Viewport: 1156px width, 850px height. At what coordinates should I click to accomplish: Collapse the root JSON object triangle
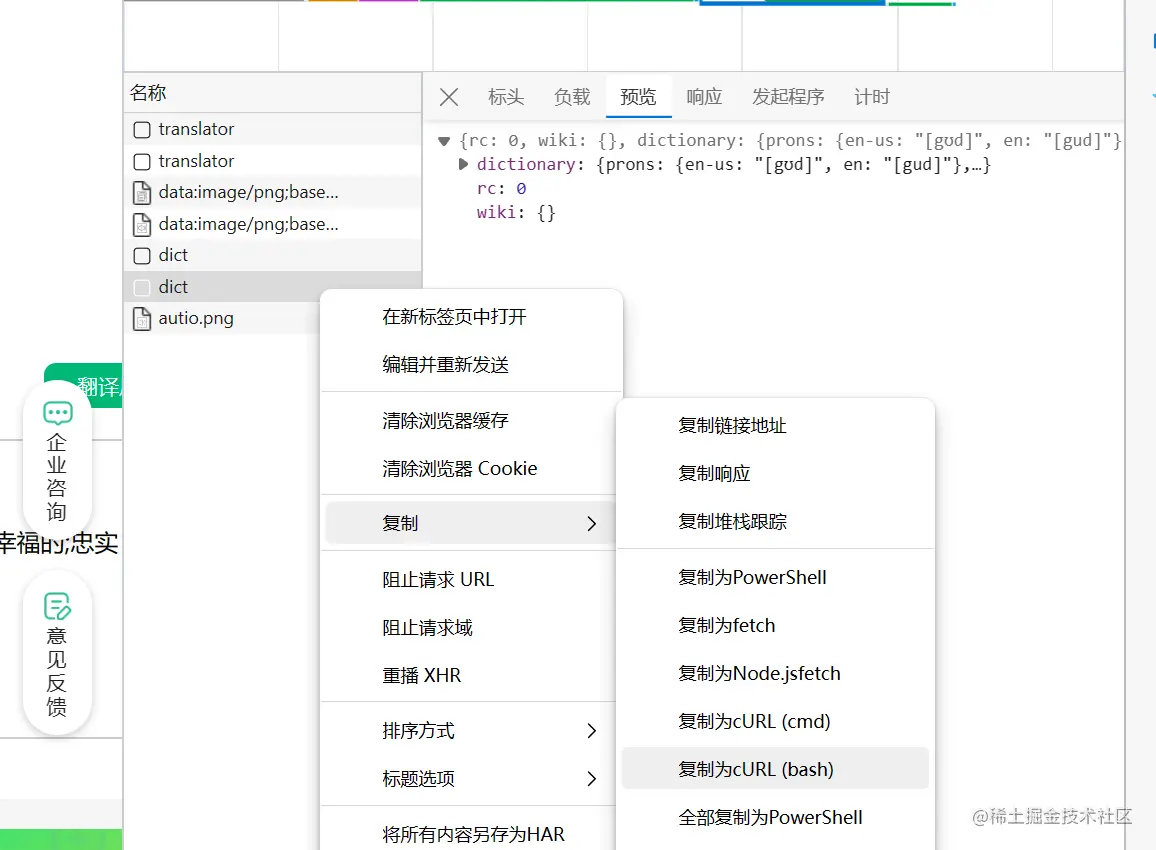(444, 141)
